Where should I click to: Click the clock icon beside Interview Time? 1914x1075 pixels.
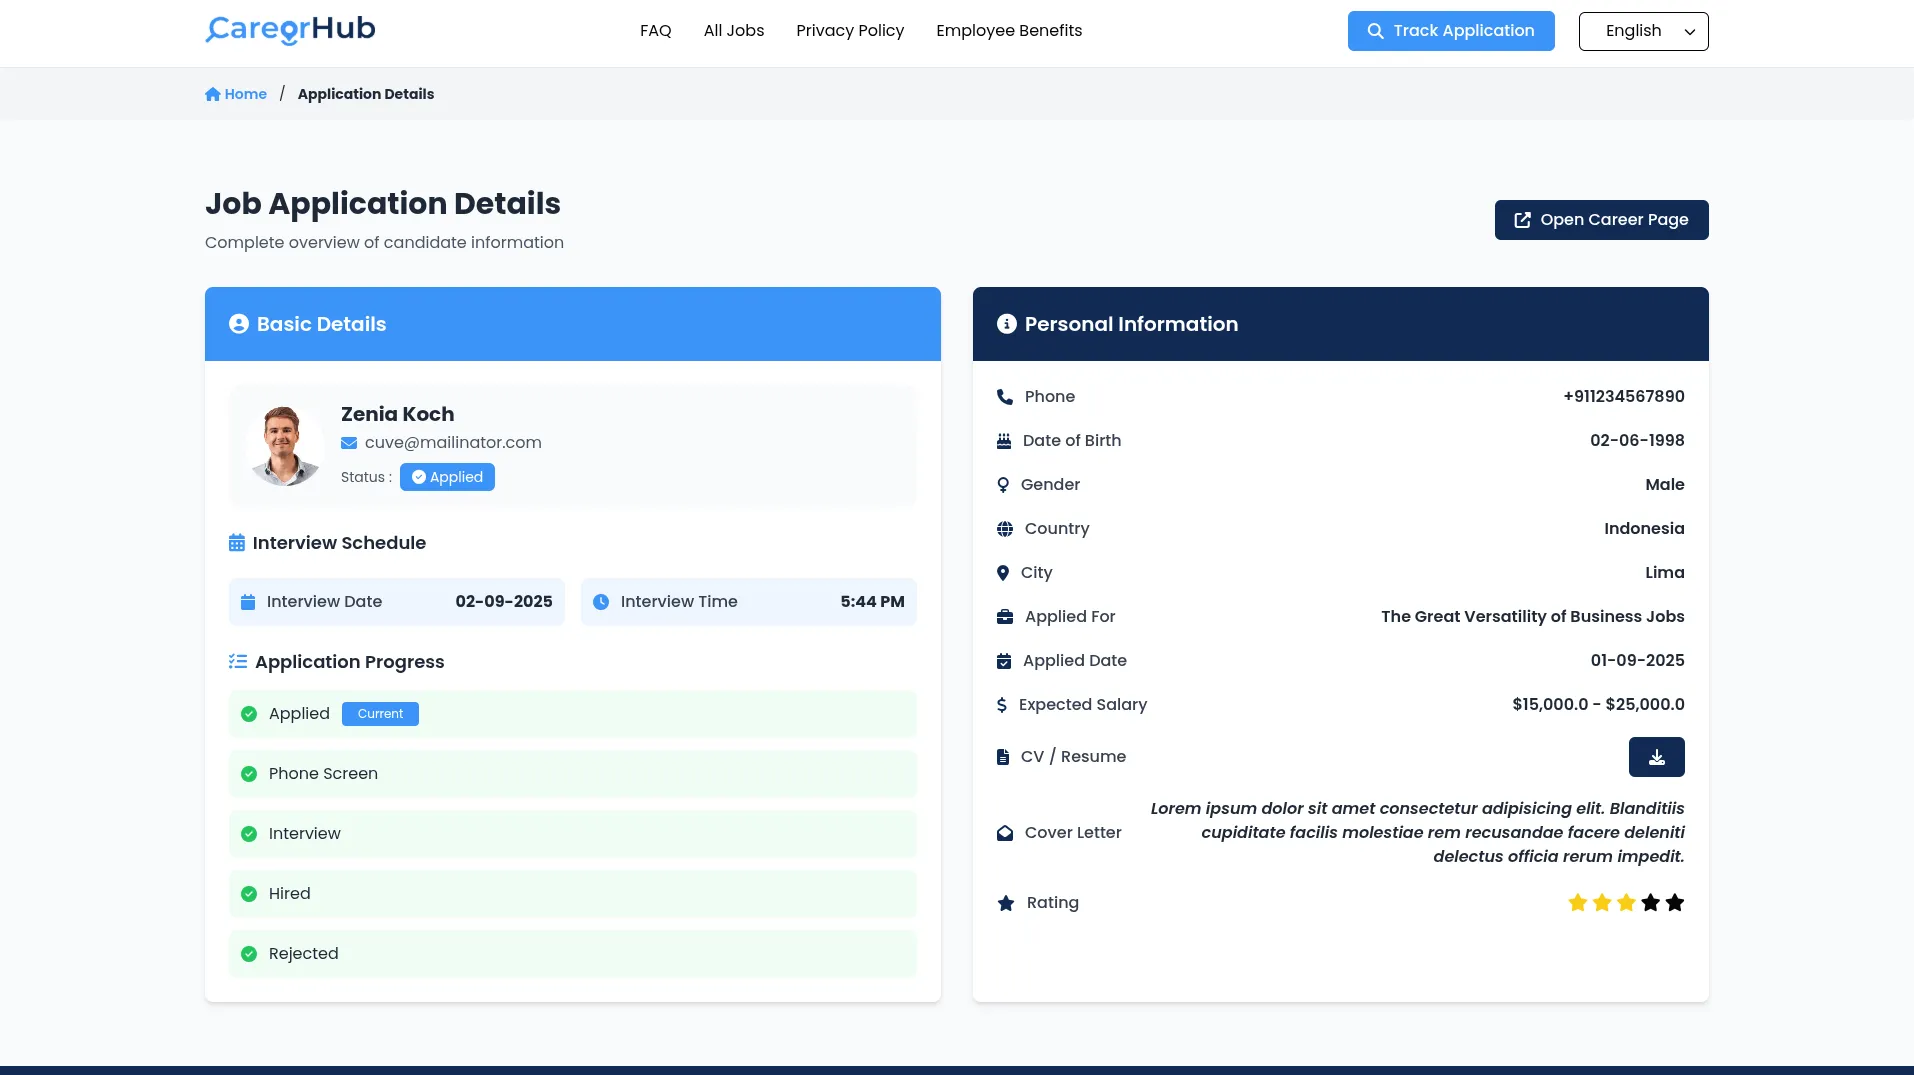pos(601,602)
